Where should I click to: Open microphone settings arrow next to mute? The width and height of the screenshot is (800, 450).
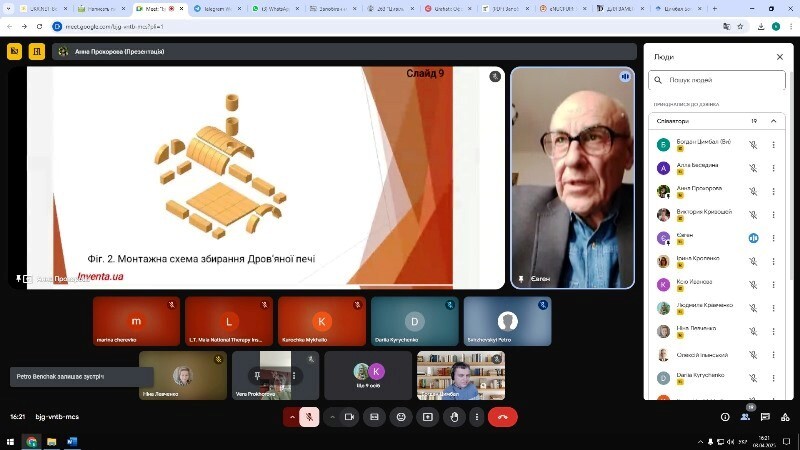(292, 417)
